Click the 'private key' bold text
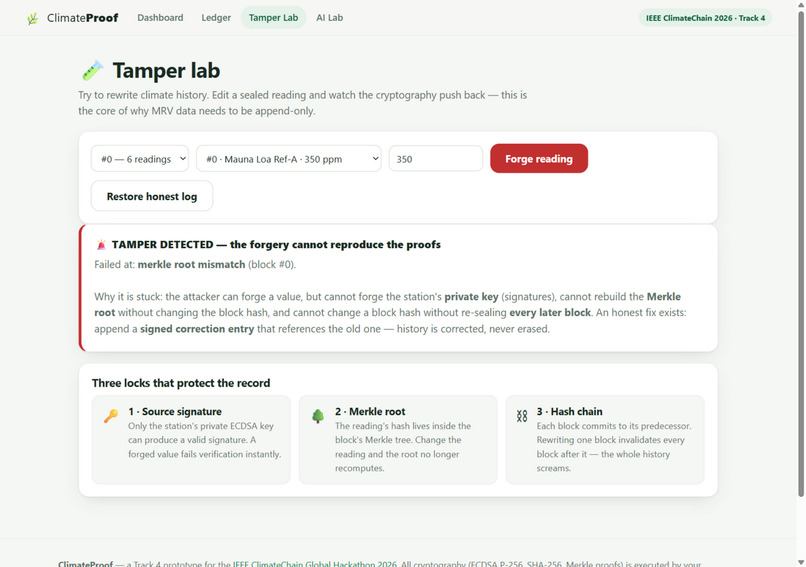The width and height of the screenshot is (806, 567). (x=471, y=297)
